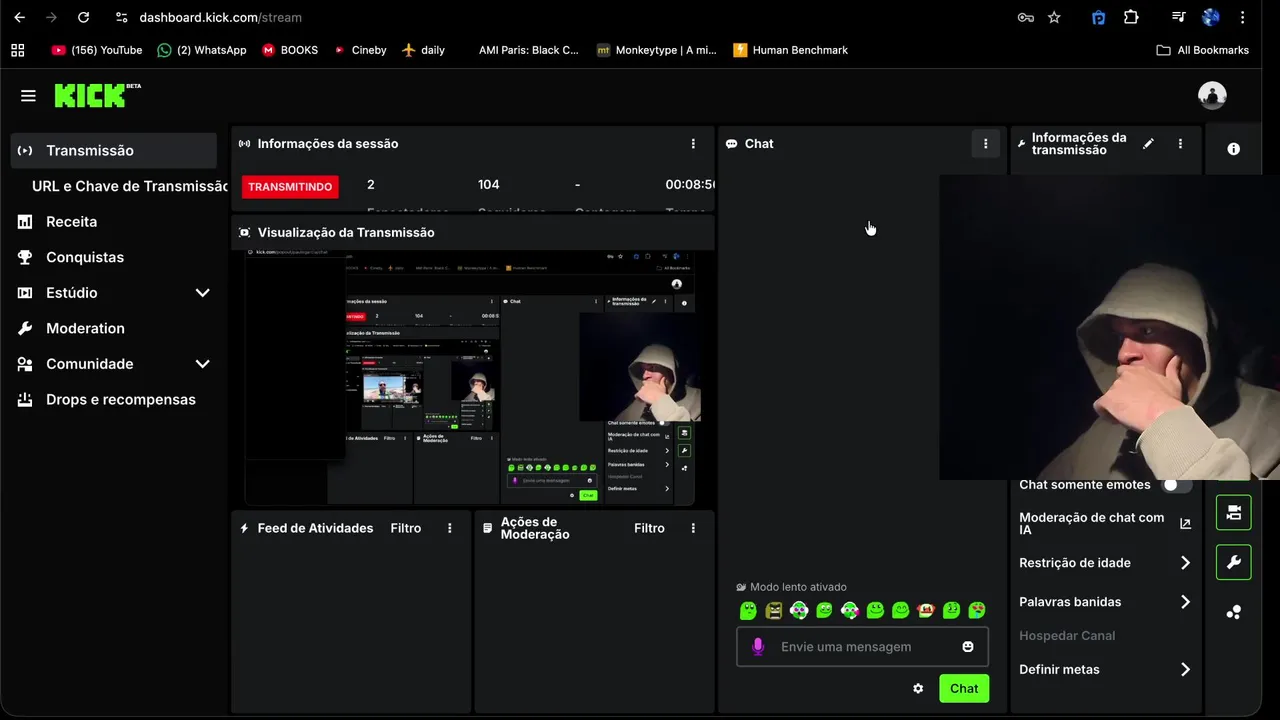Reload the page using the browser refresh button
The image size is (1280, 720).
click(x=84, y=17)
